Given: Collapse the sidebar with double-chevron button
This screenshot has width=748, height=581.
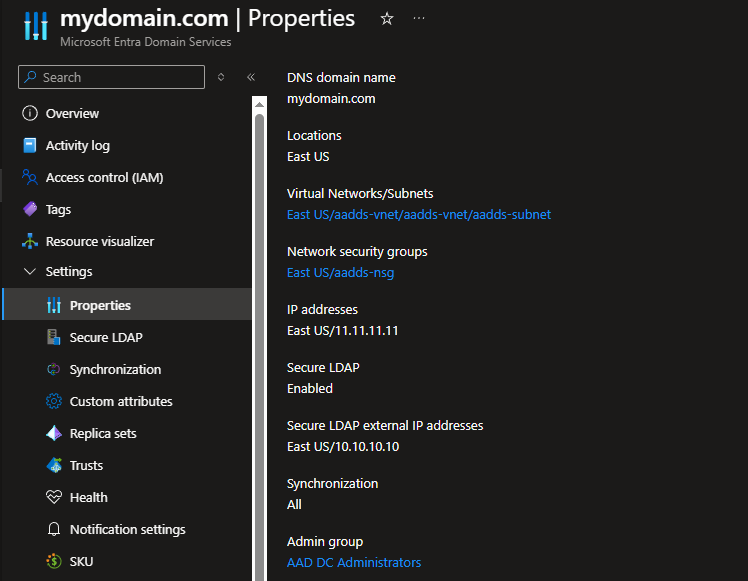Looking at the screenshot, I should (251, 77).
